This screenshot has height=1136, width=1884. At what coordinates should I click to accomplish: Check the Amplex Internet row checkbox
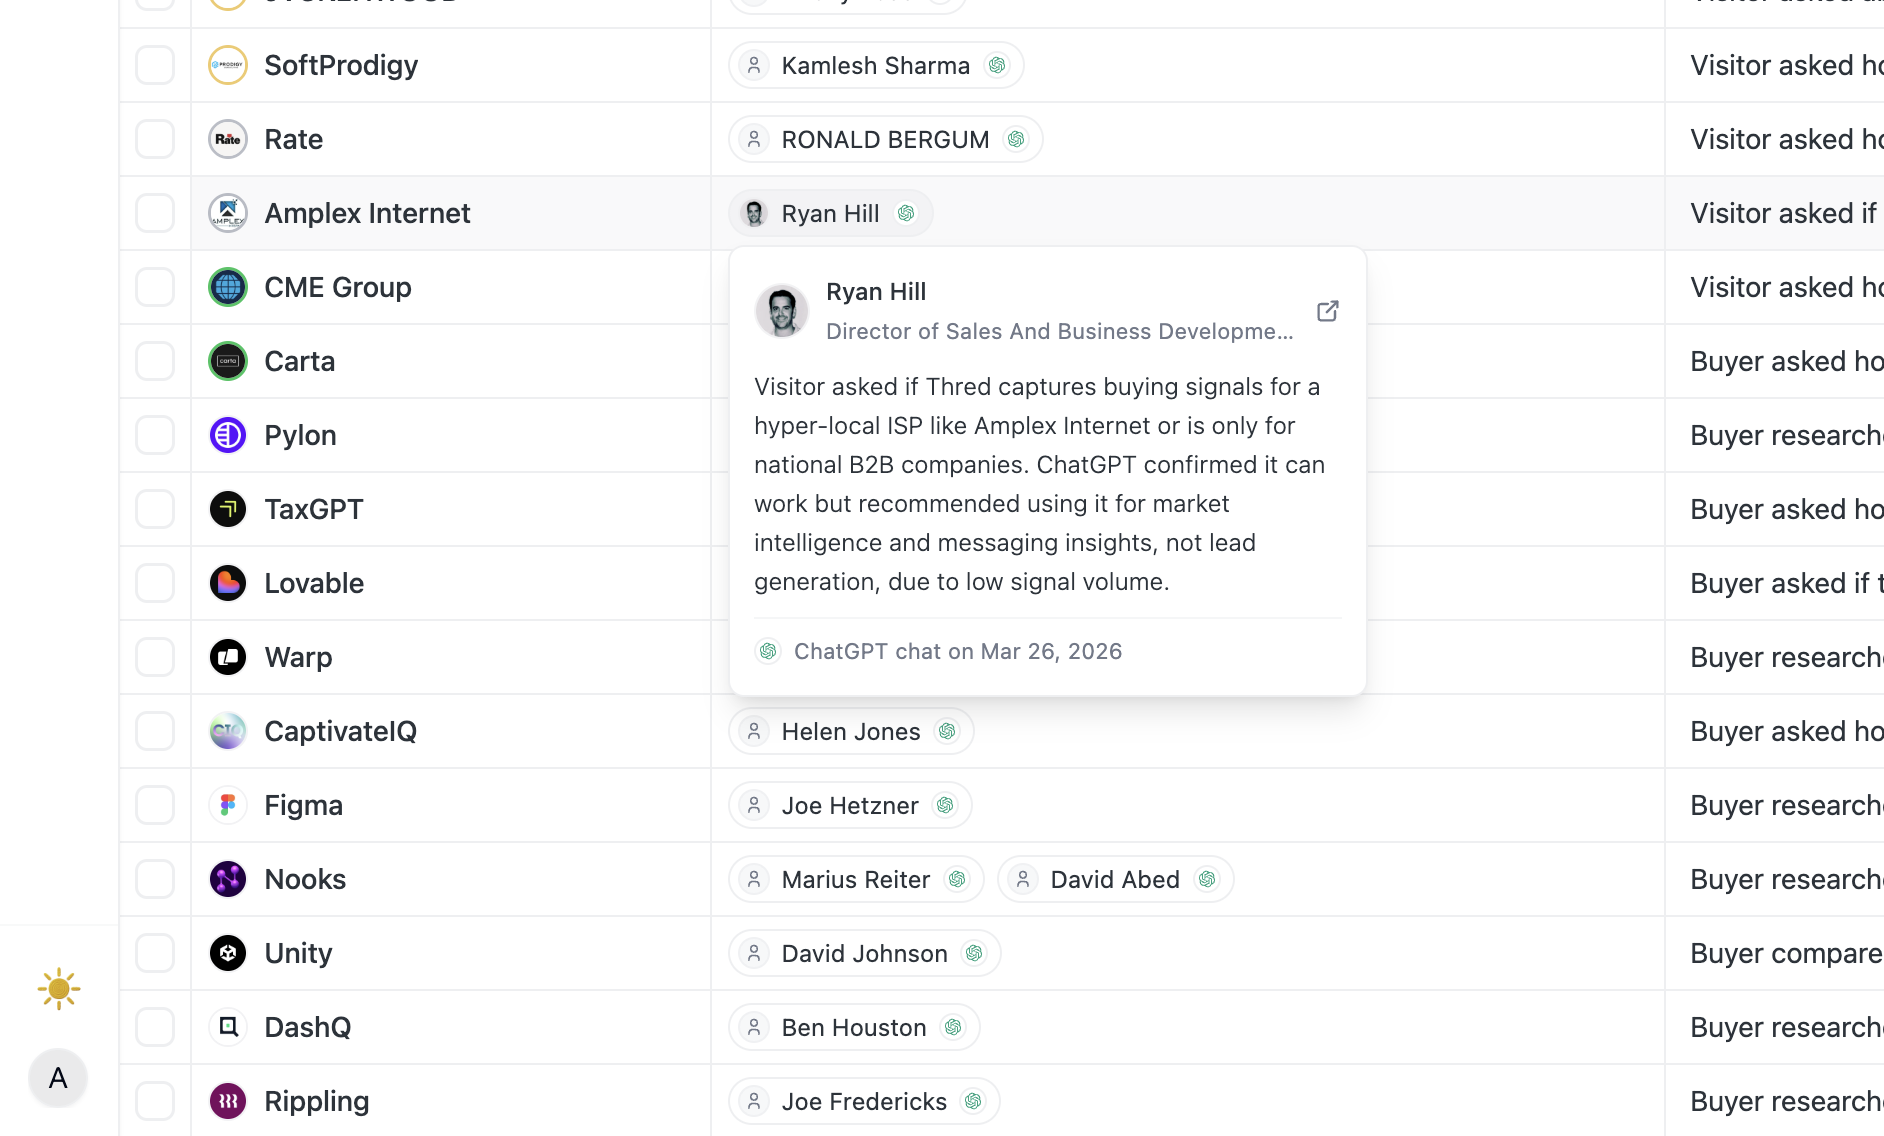point(155,213)
